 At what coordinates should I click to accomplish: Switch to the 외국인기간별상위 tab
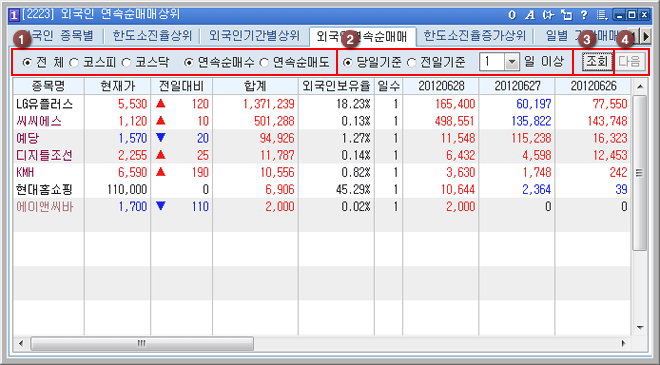254,36
